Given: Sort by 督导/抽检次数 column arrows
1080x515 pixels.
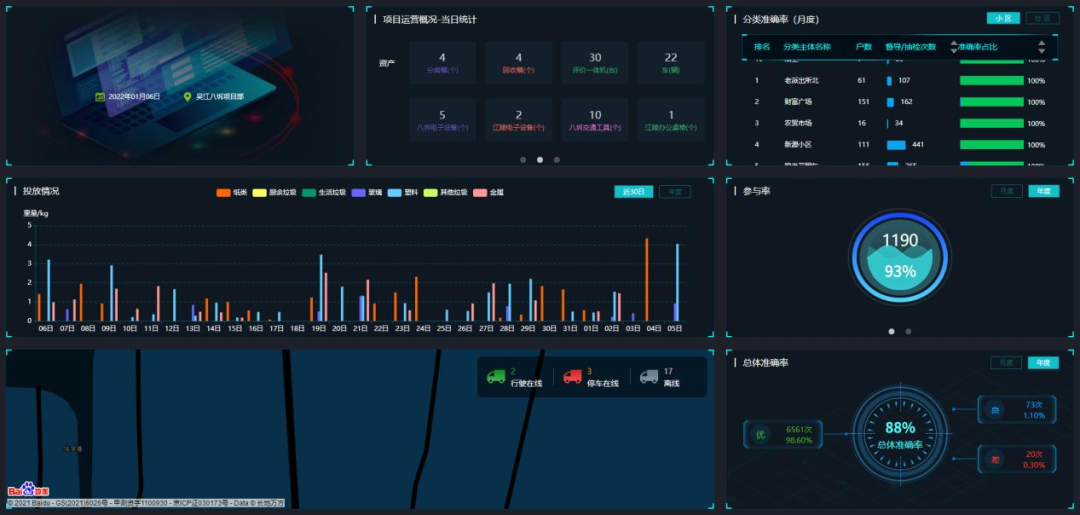Looking at the screenshot, I should [954, 47].
